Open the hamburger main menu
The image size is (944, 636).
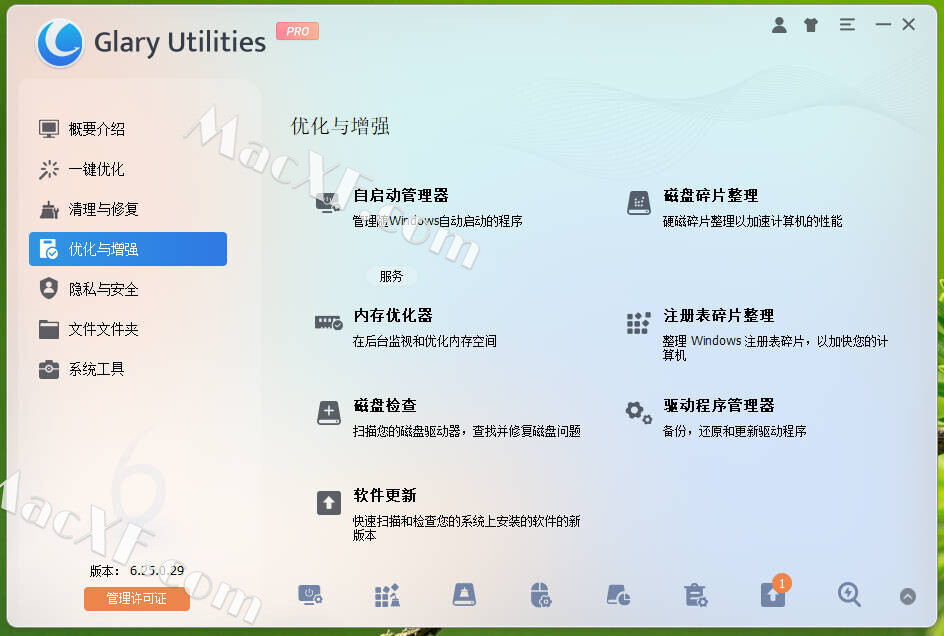tap(847, 25)
